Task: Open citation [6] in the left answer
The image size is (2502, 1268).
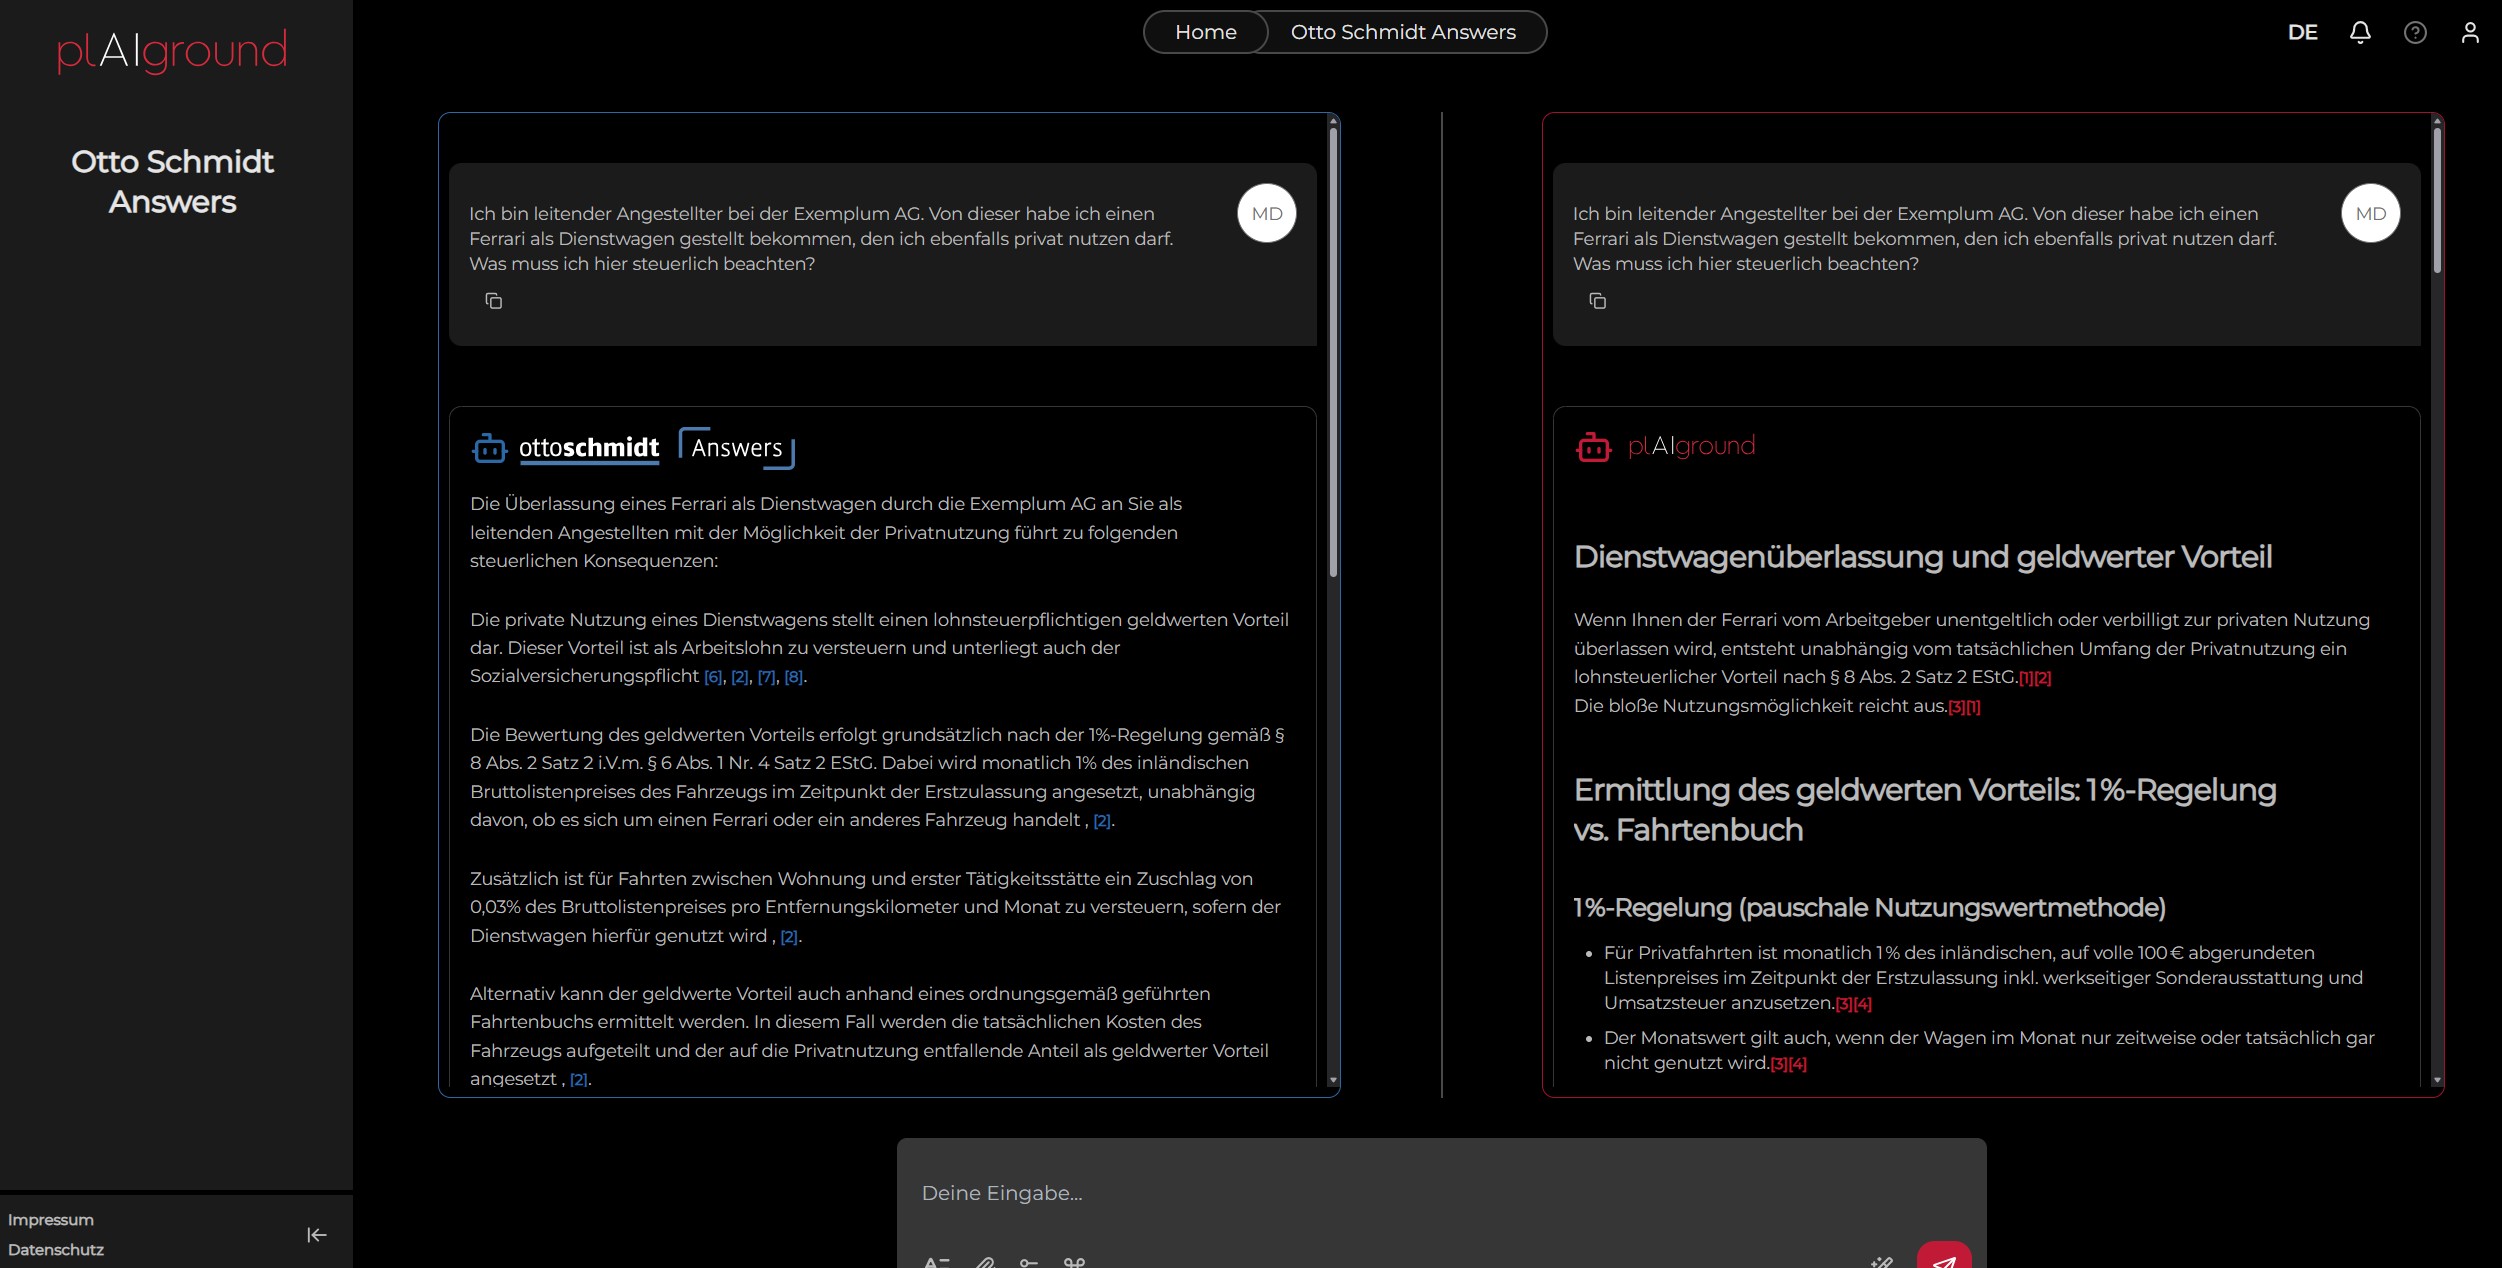Action: coord(713,677)
